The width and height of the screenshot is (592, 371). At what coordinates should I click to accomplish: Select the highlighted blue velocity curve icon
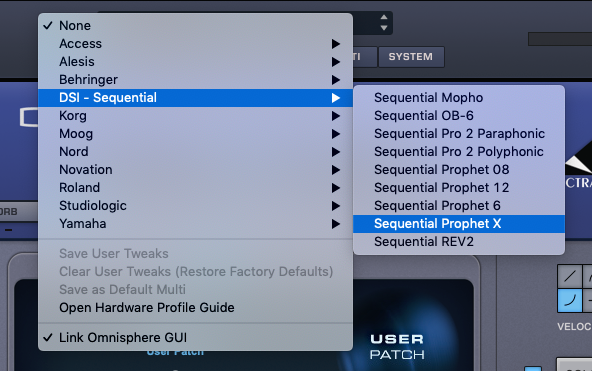coord(570,300)
